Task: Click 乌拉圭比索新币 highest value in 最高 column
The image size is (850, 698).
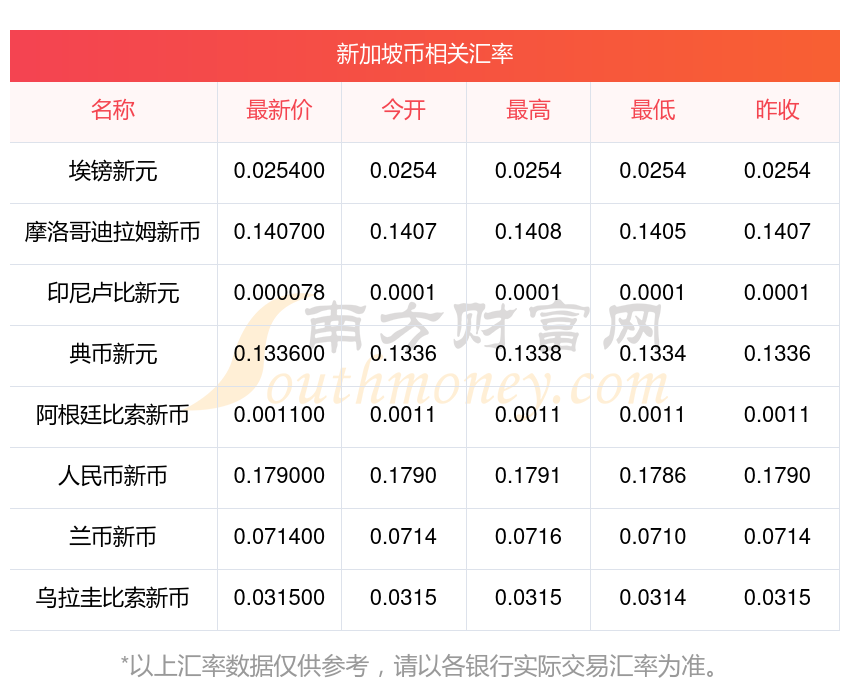Action: click(528, 598)
